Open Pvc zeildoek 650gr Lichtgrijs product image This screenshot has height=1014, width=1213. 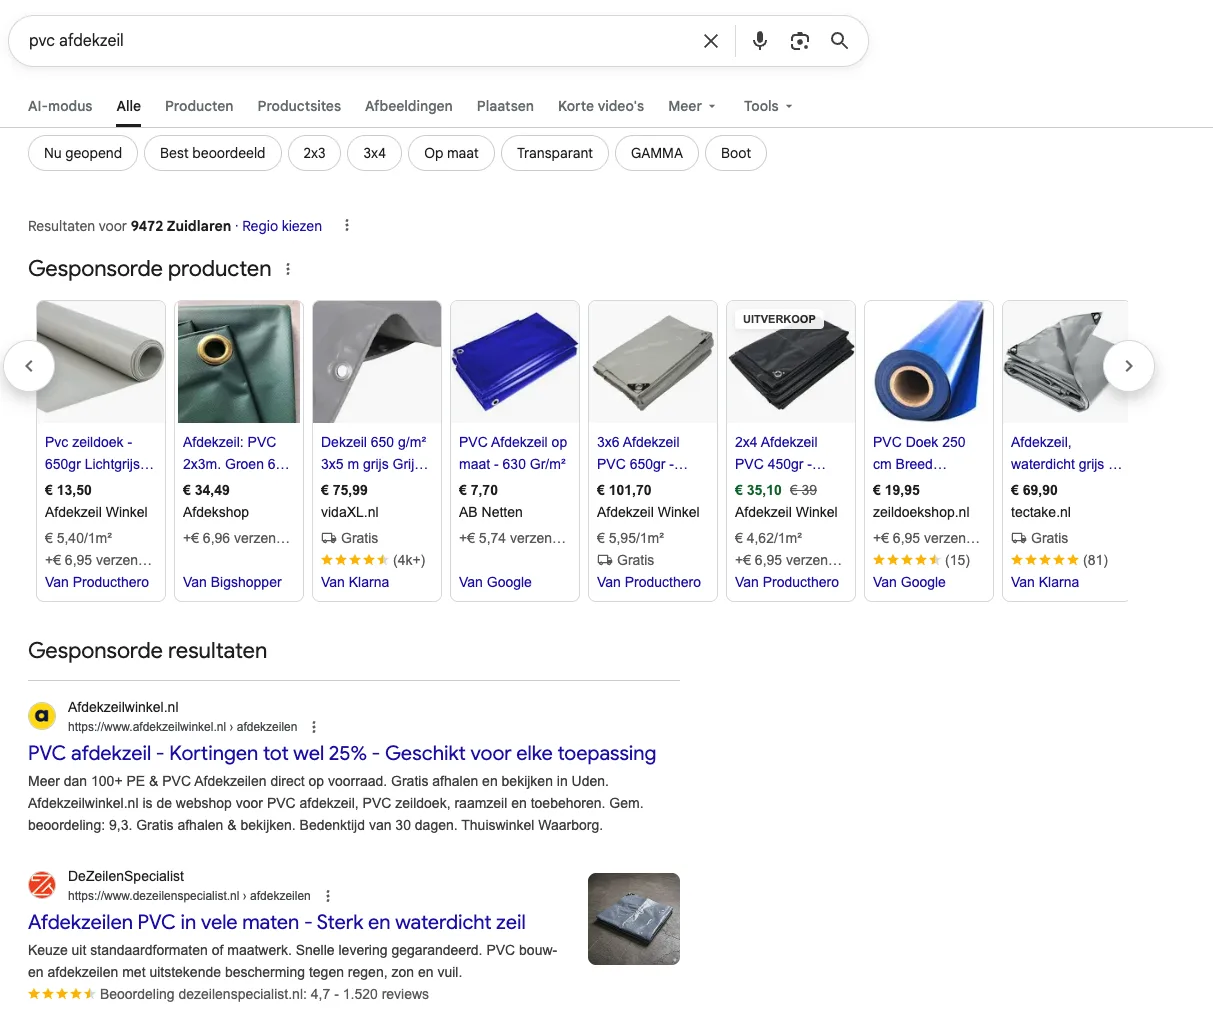[x=101, y=362]
